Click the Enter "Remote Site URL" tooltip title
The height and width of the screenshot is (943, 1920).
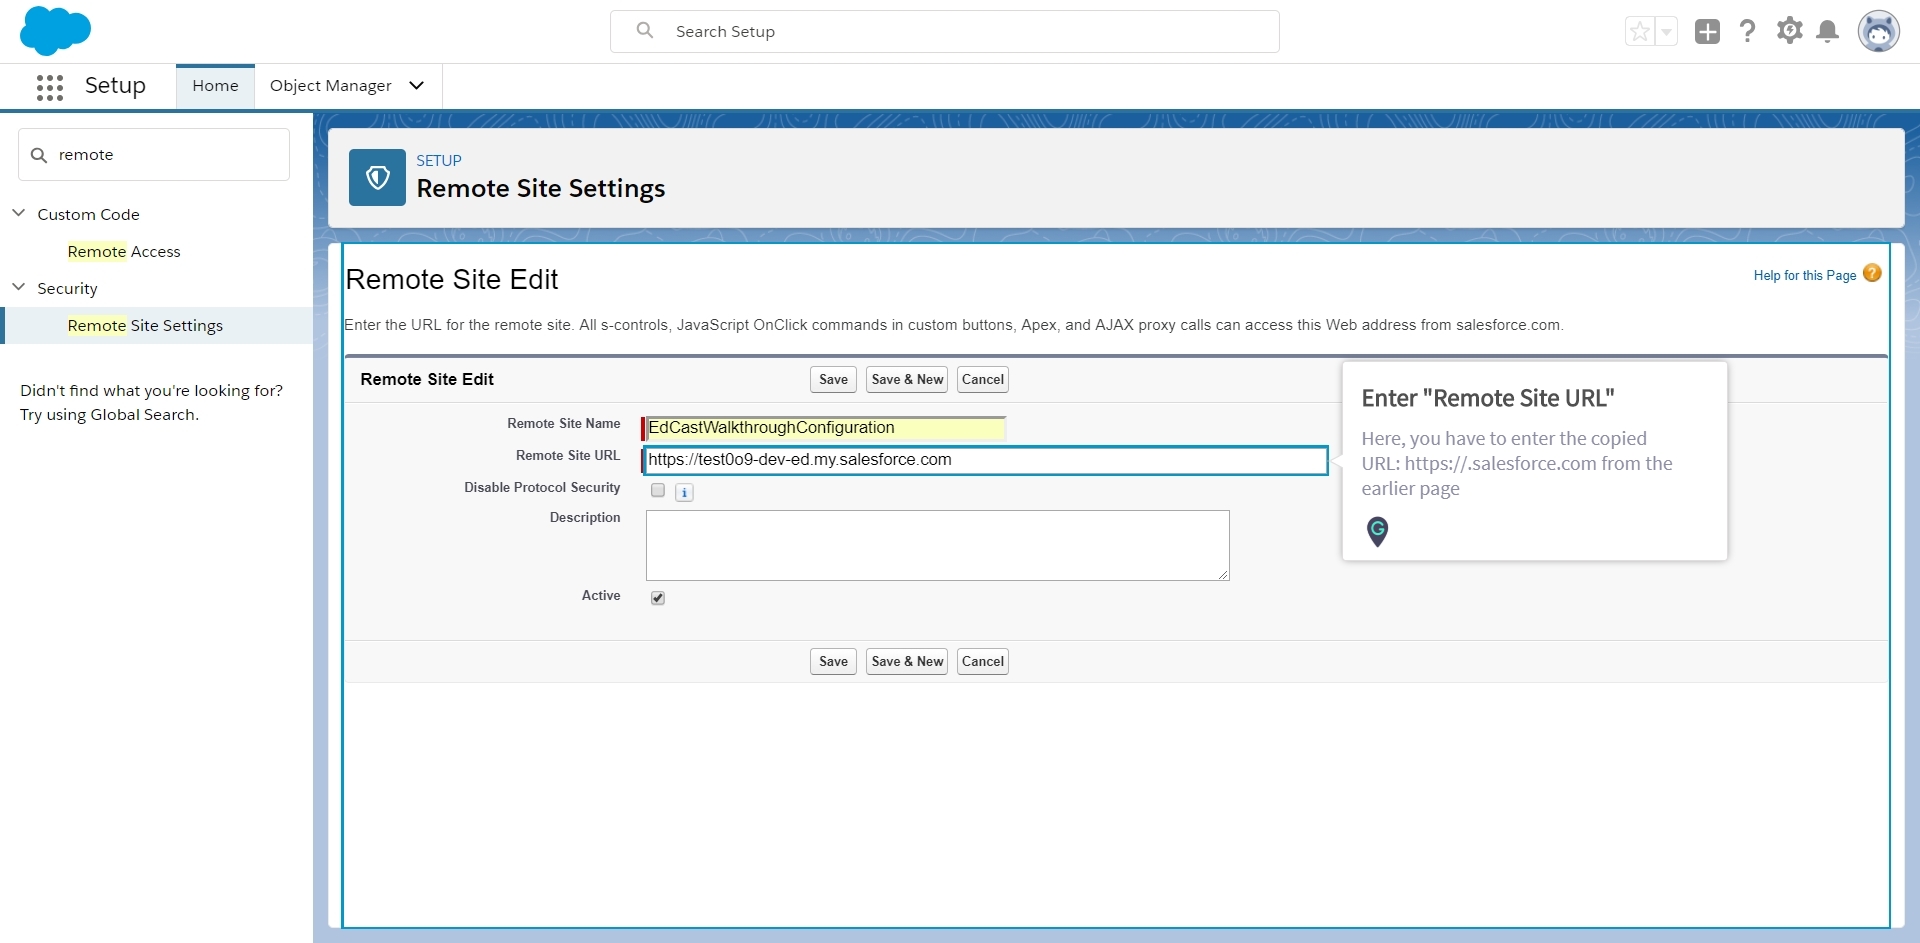(x=1488, y=398)
